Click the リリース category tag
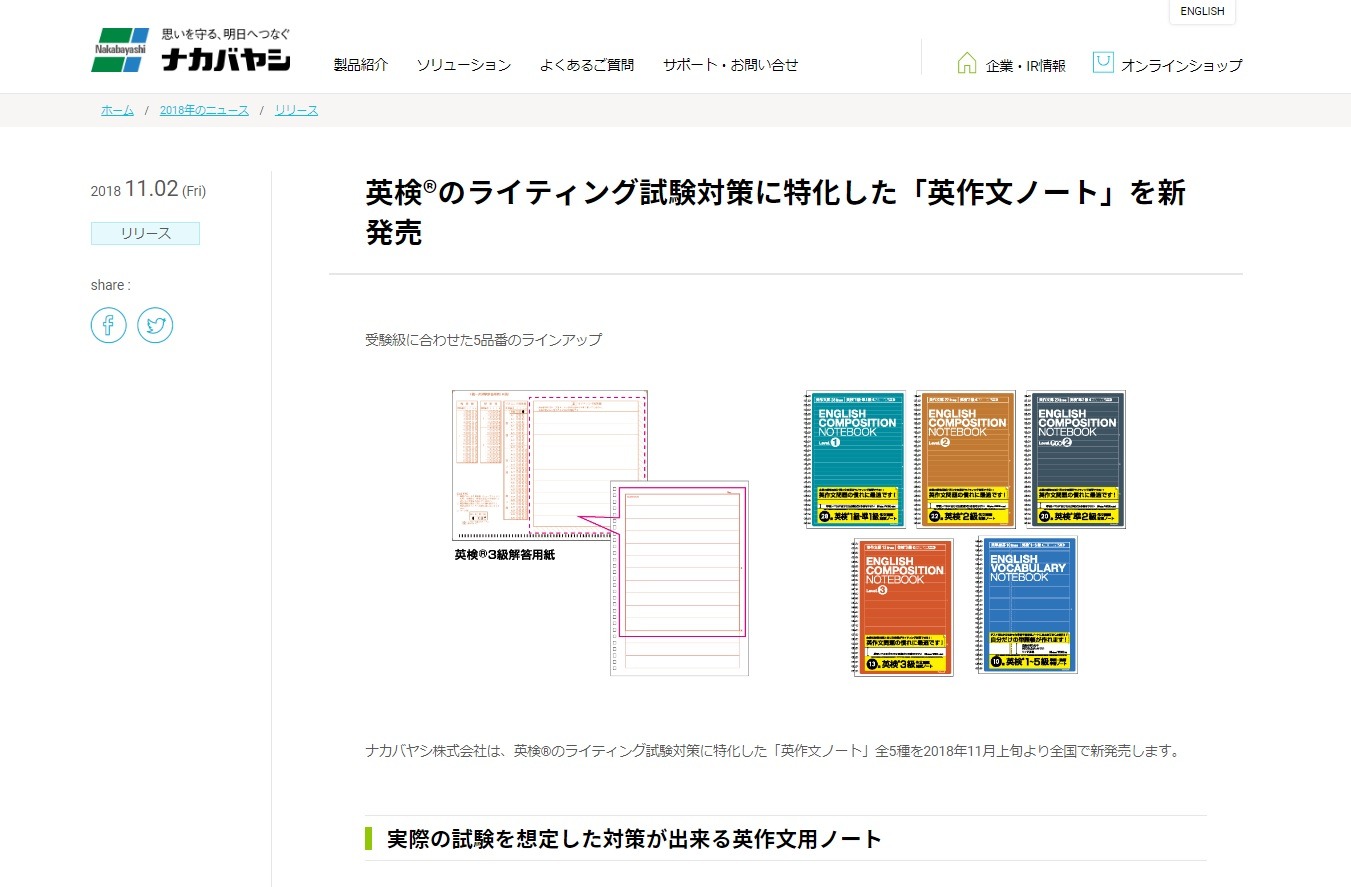Viewport: 1351px width, 887px height. (x=145, y=232)
